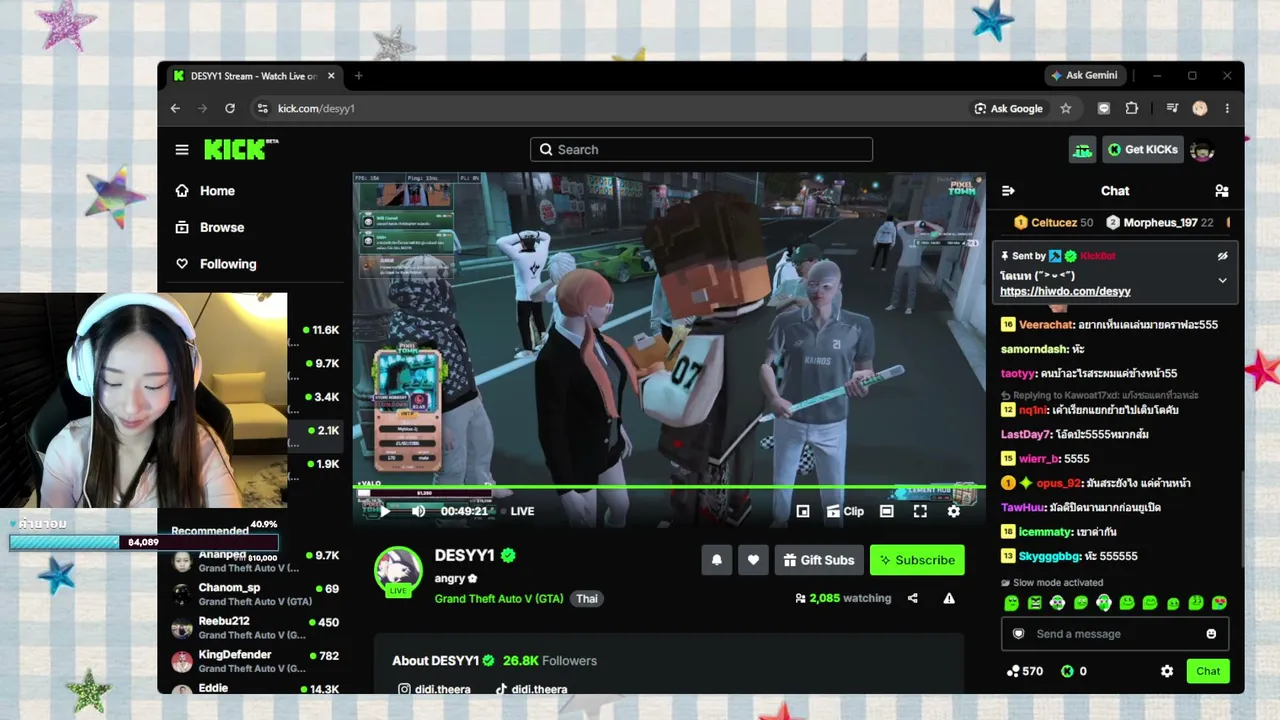This screenshot has height=720, width=1280.
Task: Click the Thai language tag
Action: click(x=587, y=598)
